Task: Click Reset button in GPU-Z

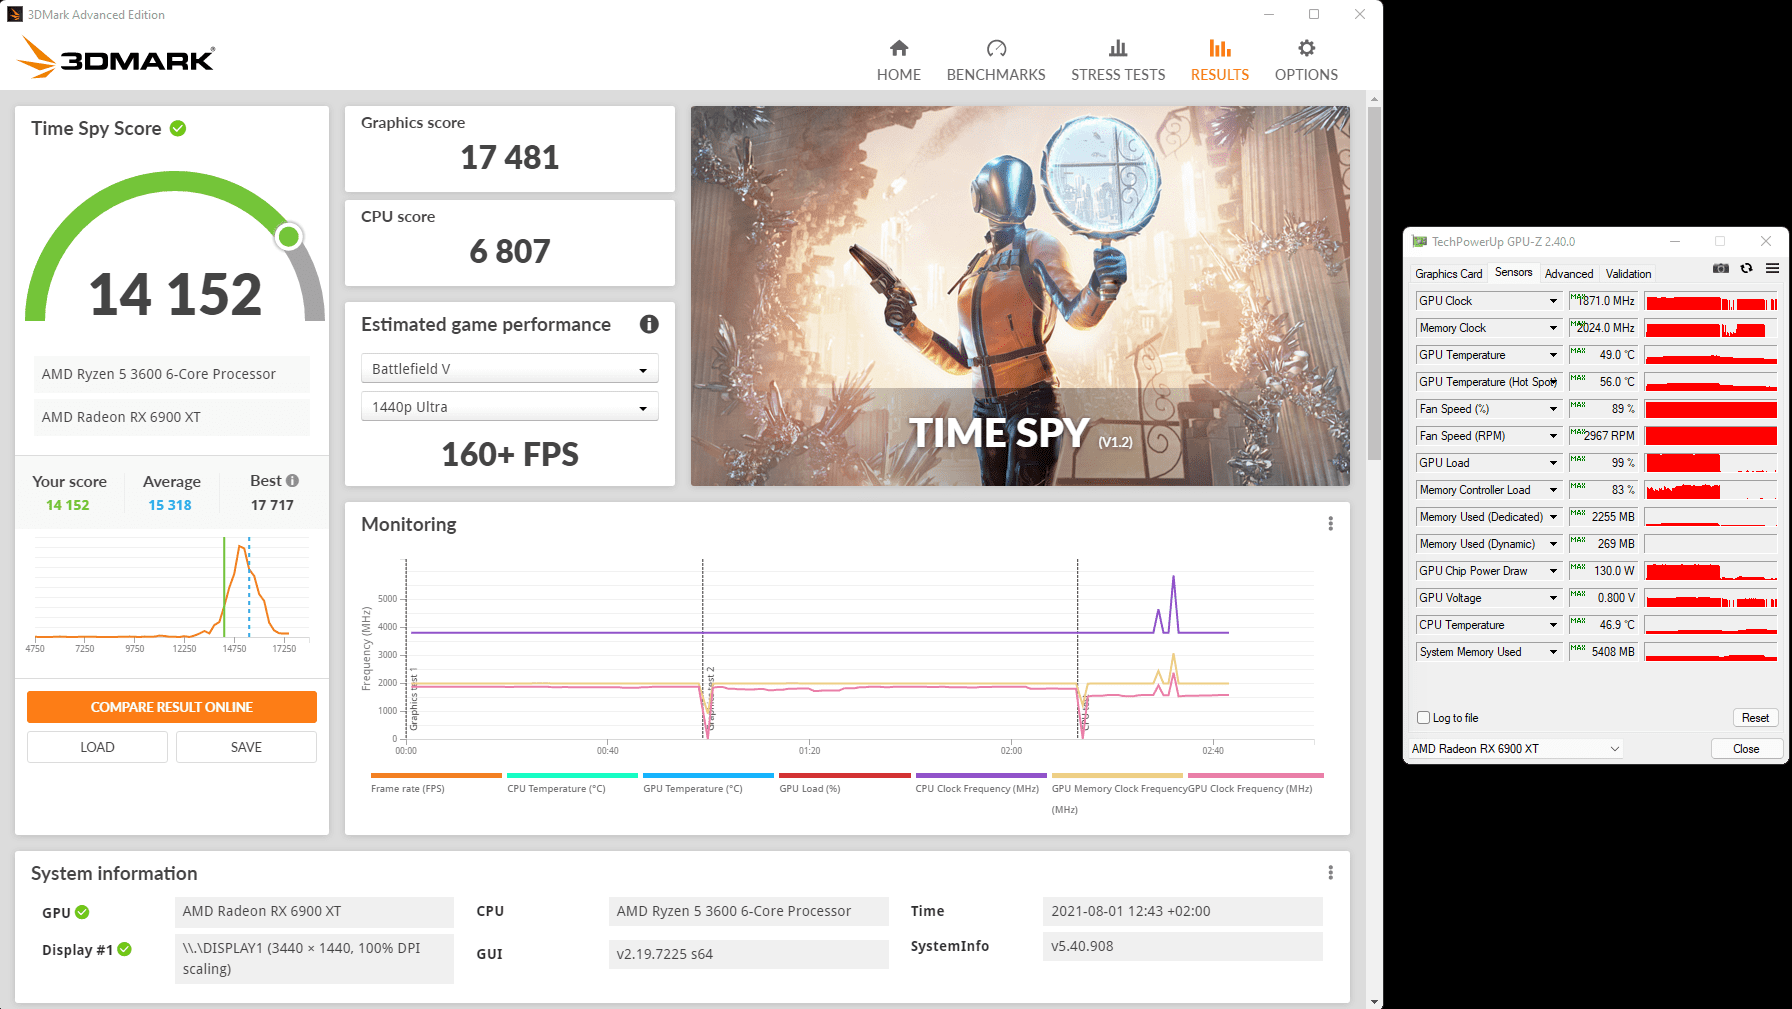Action: pyautogui.click(x=1755, y=718)
